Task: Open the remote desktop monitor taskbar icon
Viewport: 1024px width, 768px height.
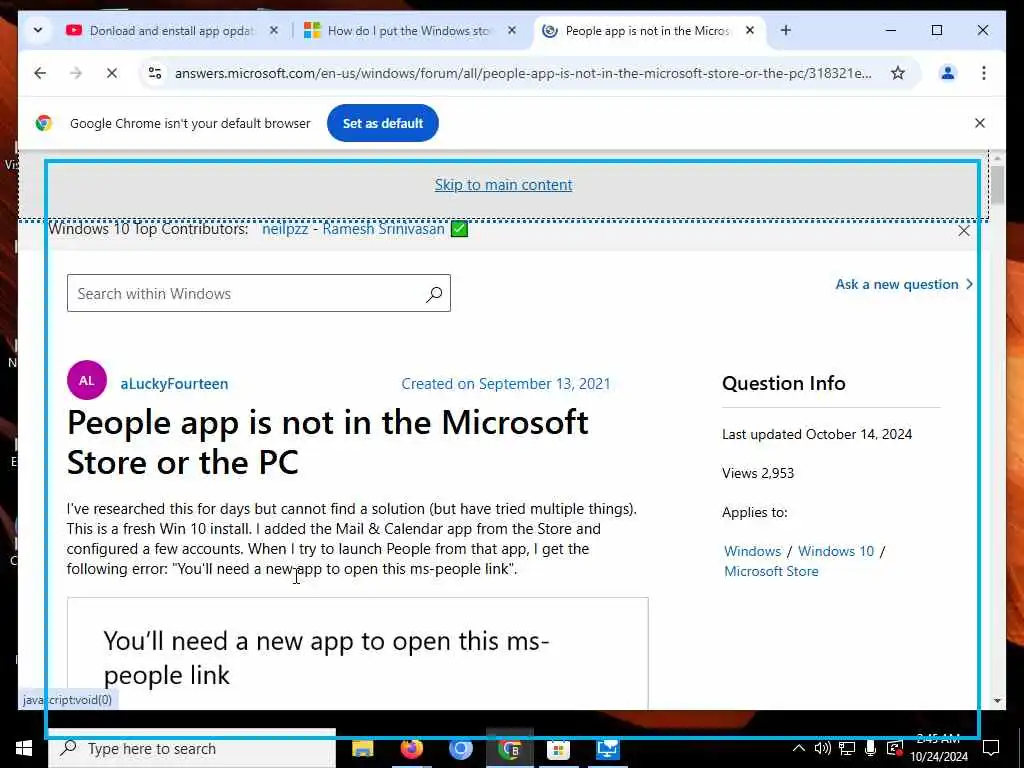Action: 607,748
